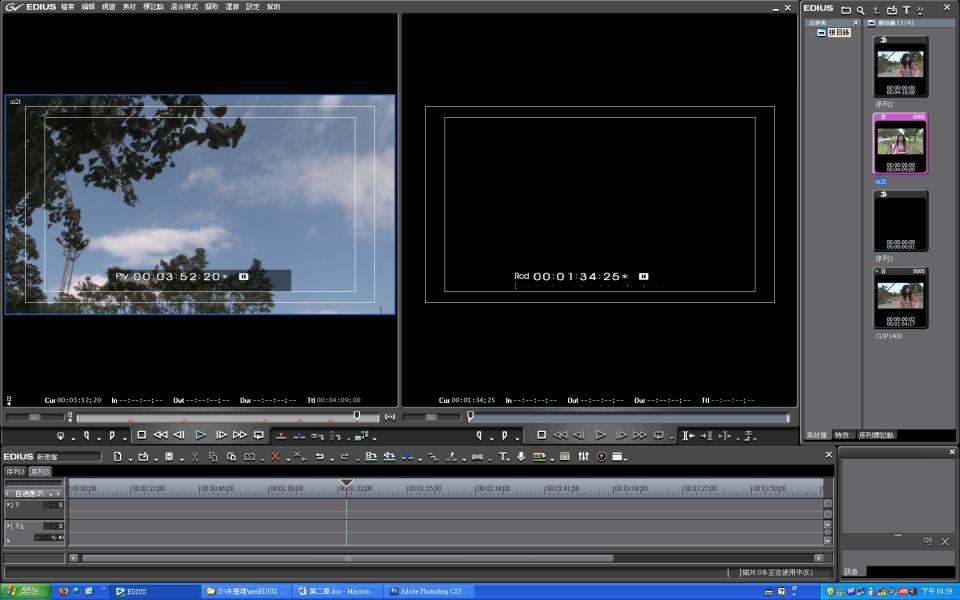Click the vectorscope color wheel icon
This screenshot has width=960, height=600.
click(x=602, y=457)
